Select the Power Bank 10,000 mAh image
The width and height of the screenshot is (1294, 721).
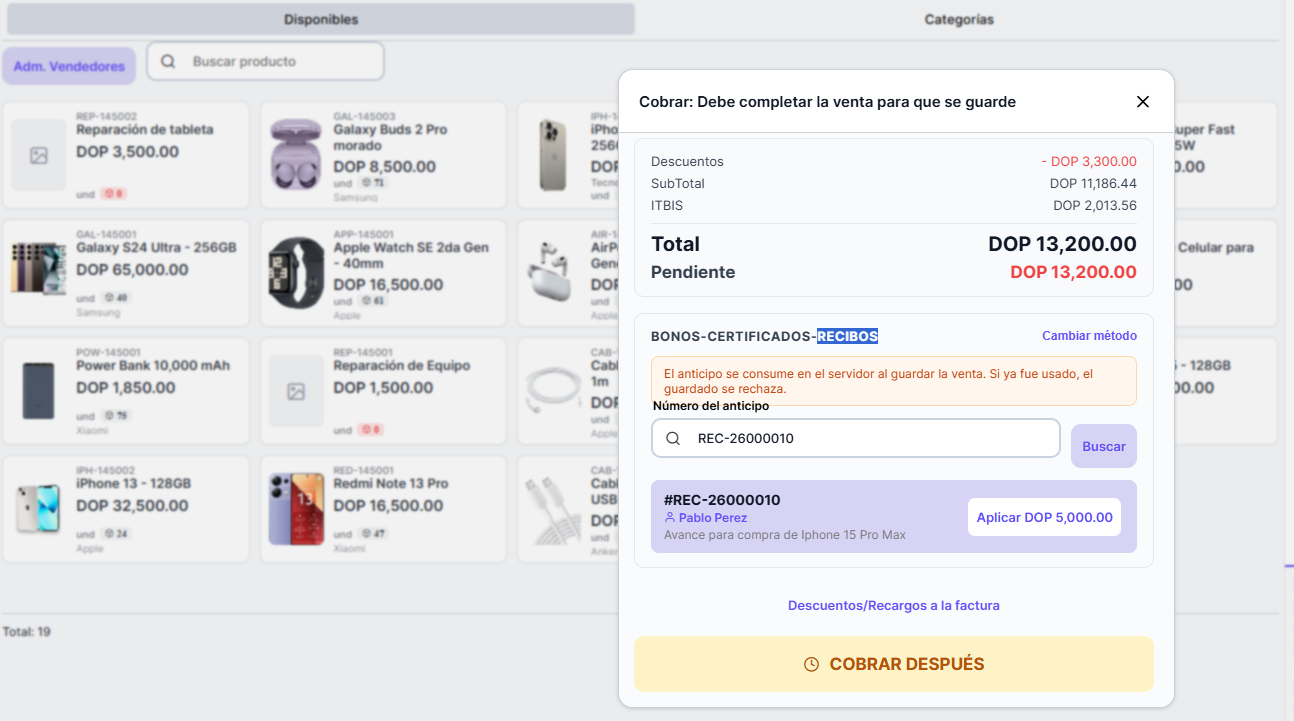39,391
